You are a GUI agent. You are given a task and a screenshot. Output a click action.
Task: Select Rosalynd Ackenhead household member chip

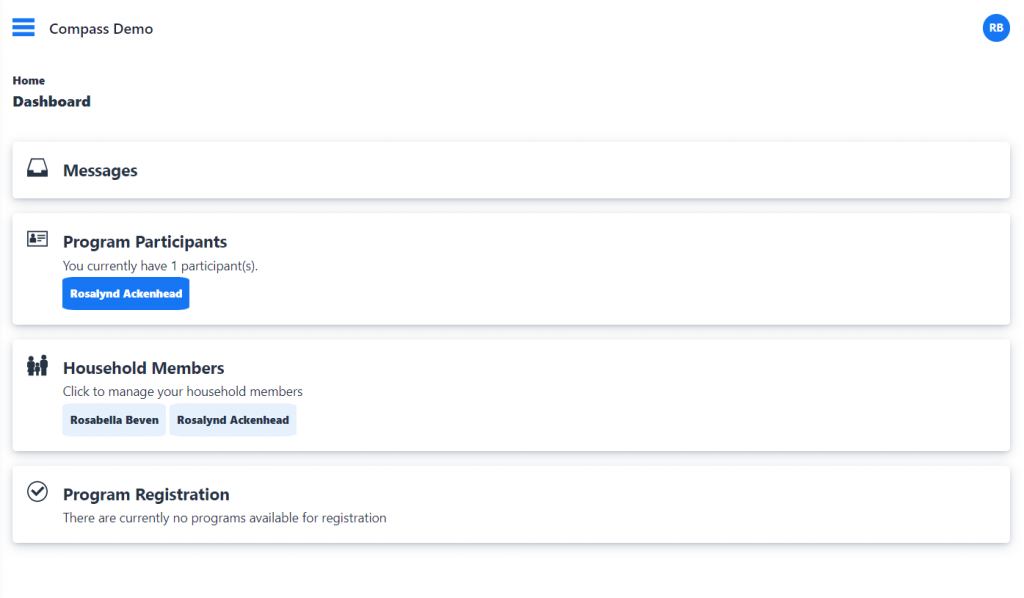[x=233, y=420]
